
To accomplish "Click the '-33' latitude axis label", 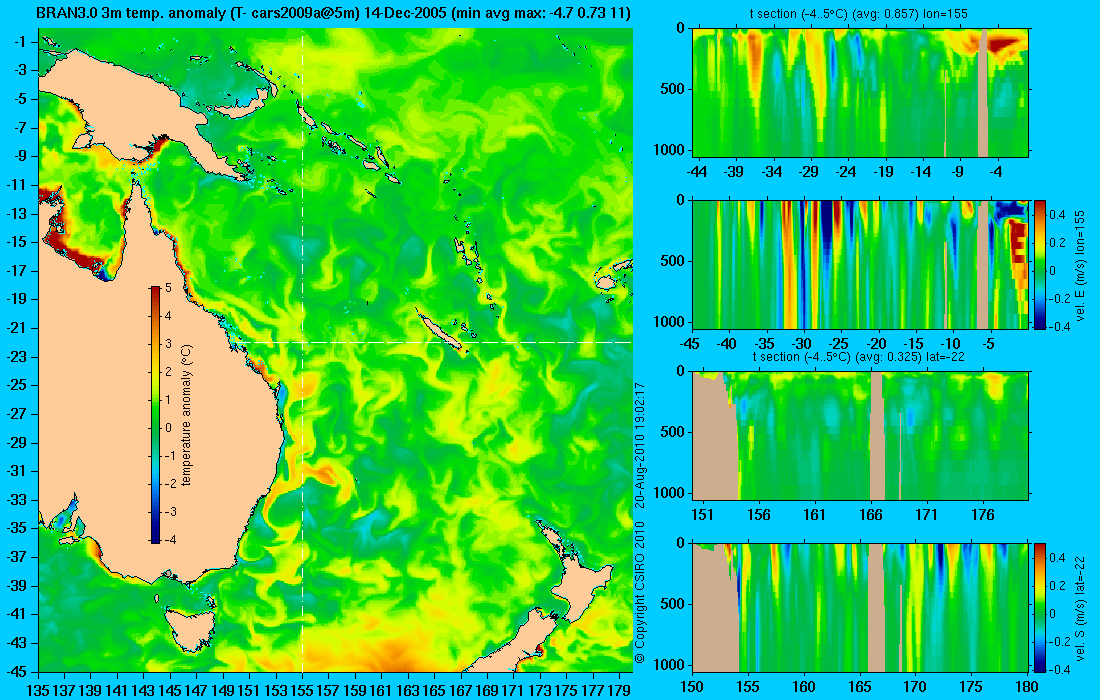I will point(20,499).
